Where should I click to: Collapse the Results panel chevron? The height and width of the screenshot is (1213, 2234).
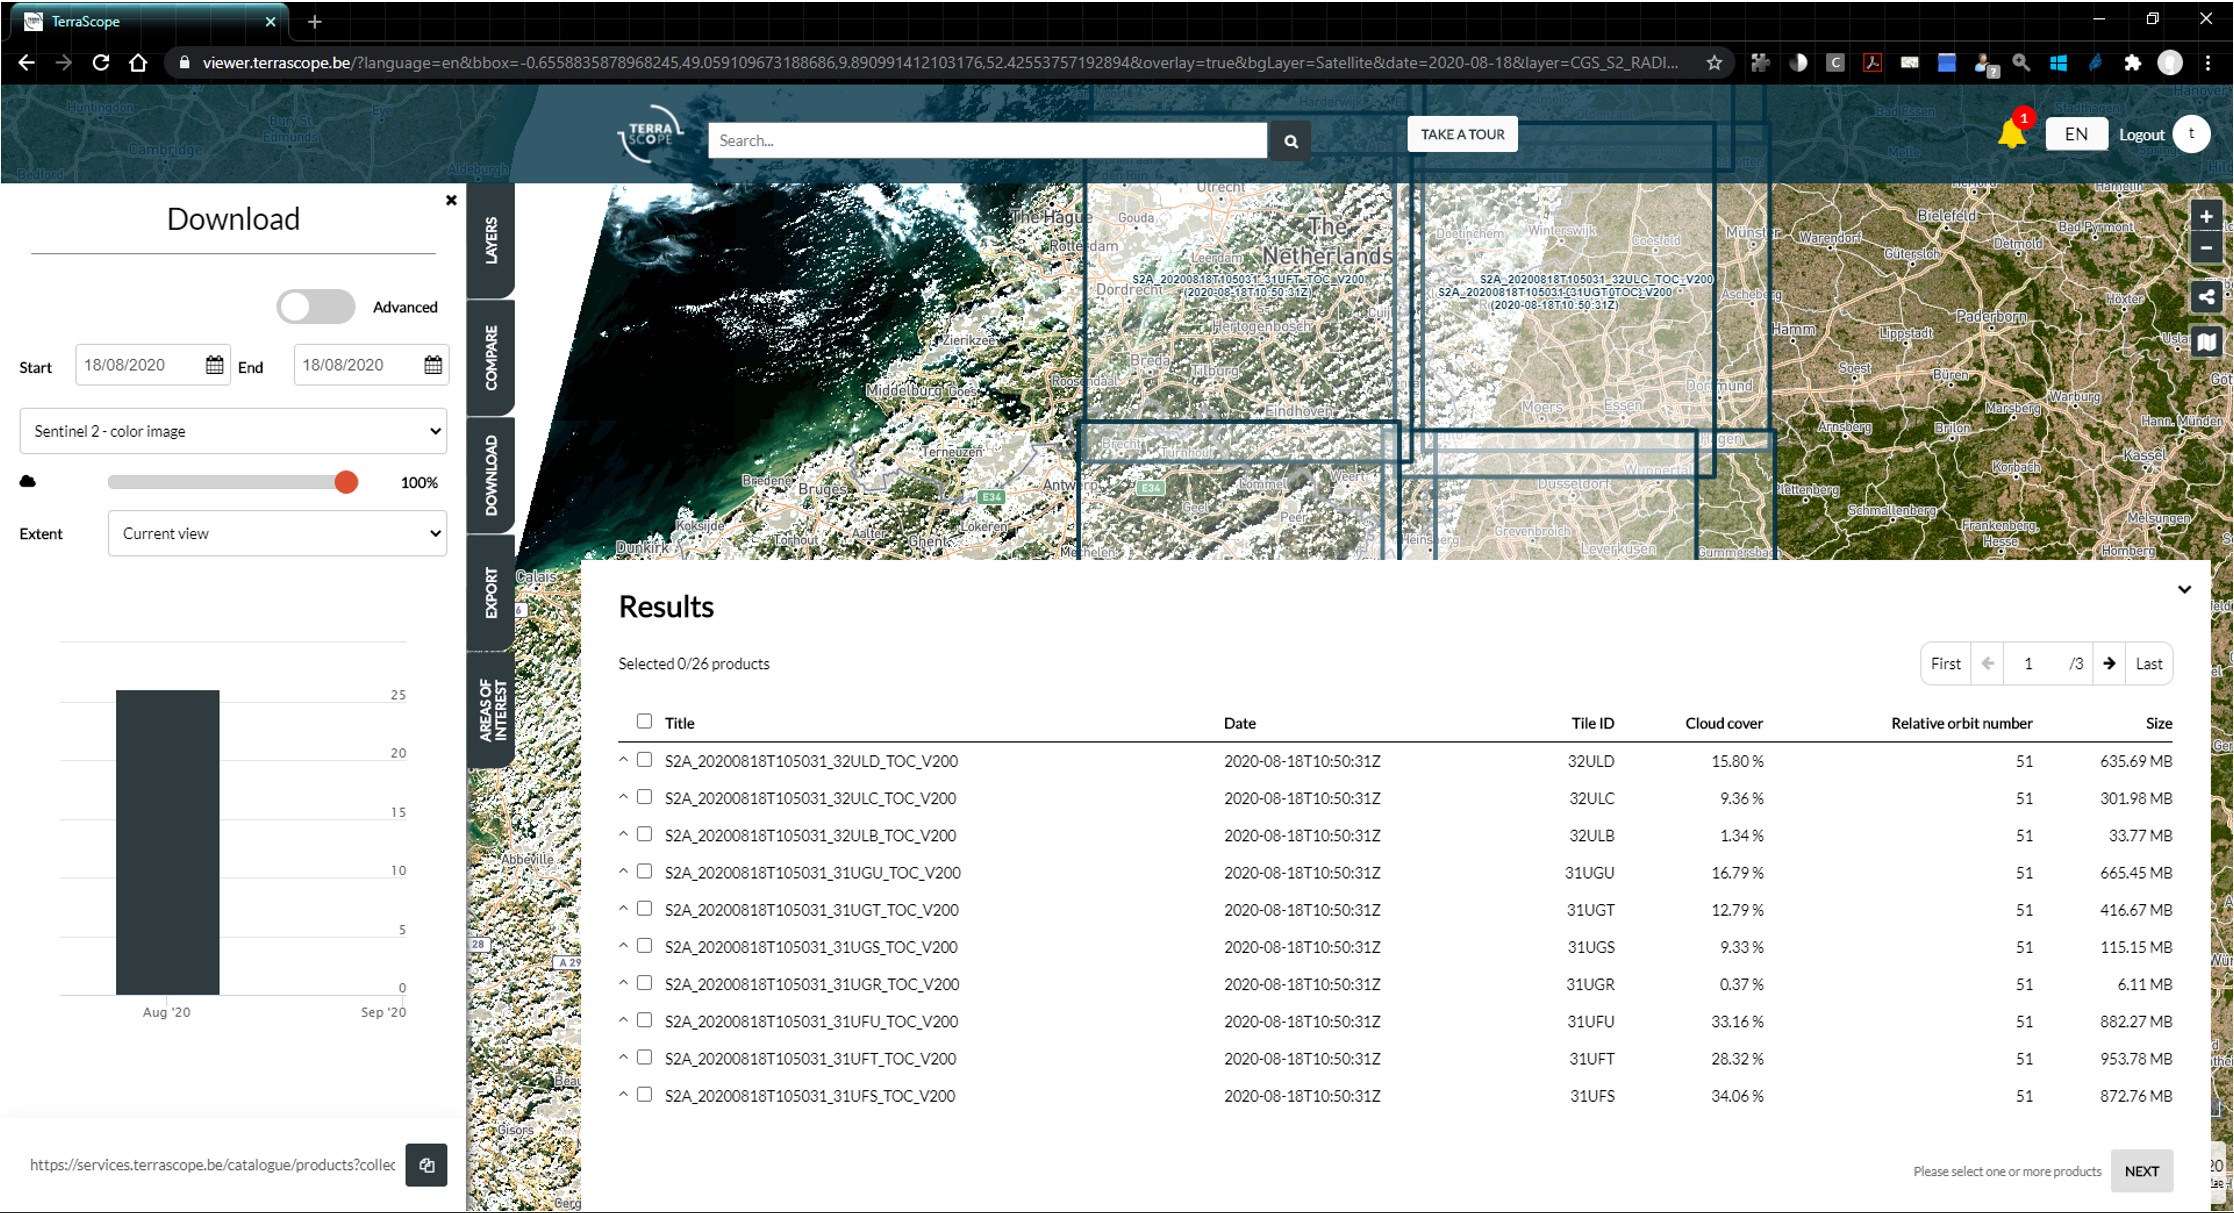coord(2185,590)
